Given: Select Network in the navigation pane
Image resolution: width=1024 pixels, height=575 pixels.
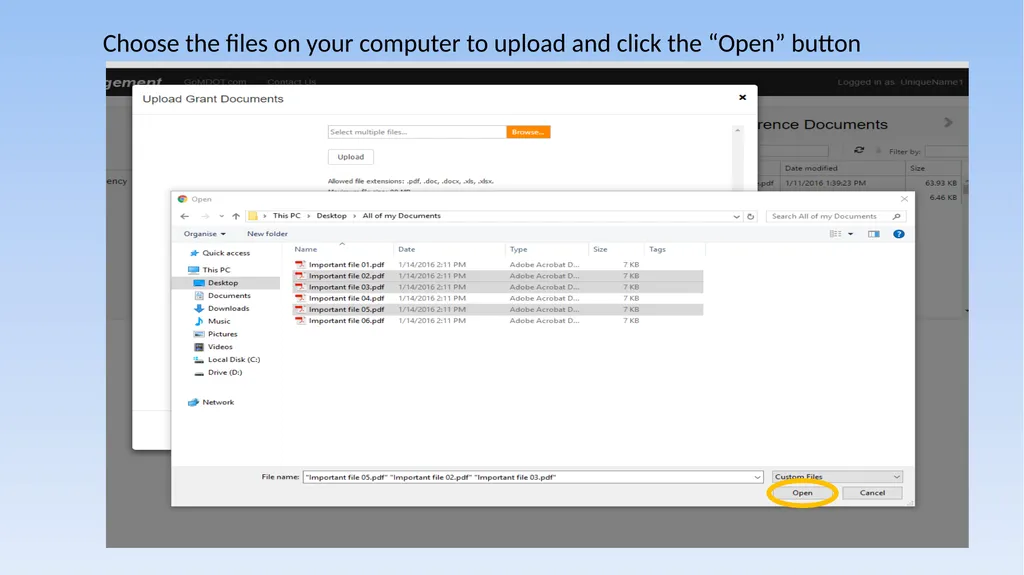Looking at the screenshot, I should 217,402.
